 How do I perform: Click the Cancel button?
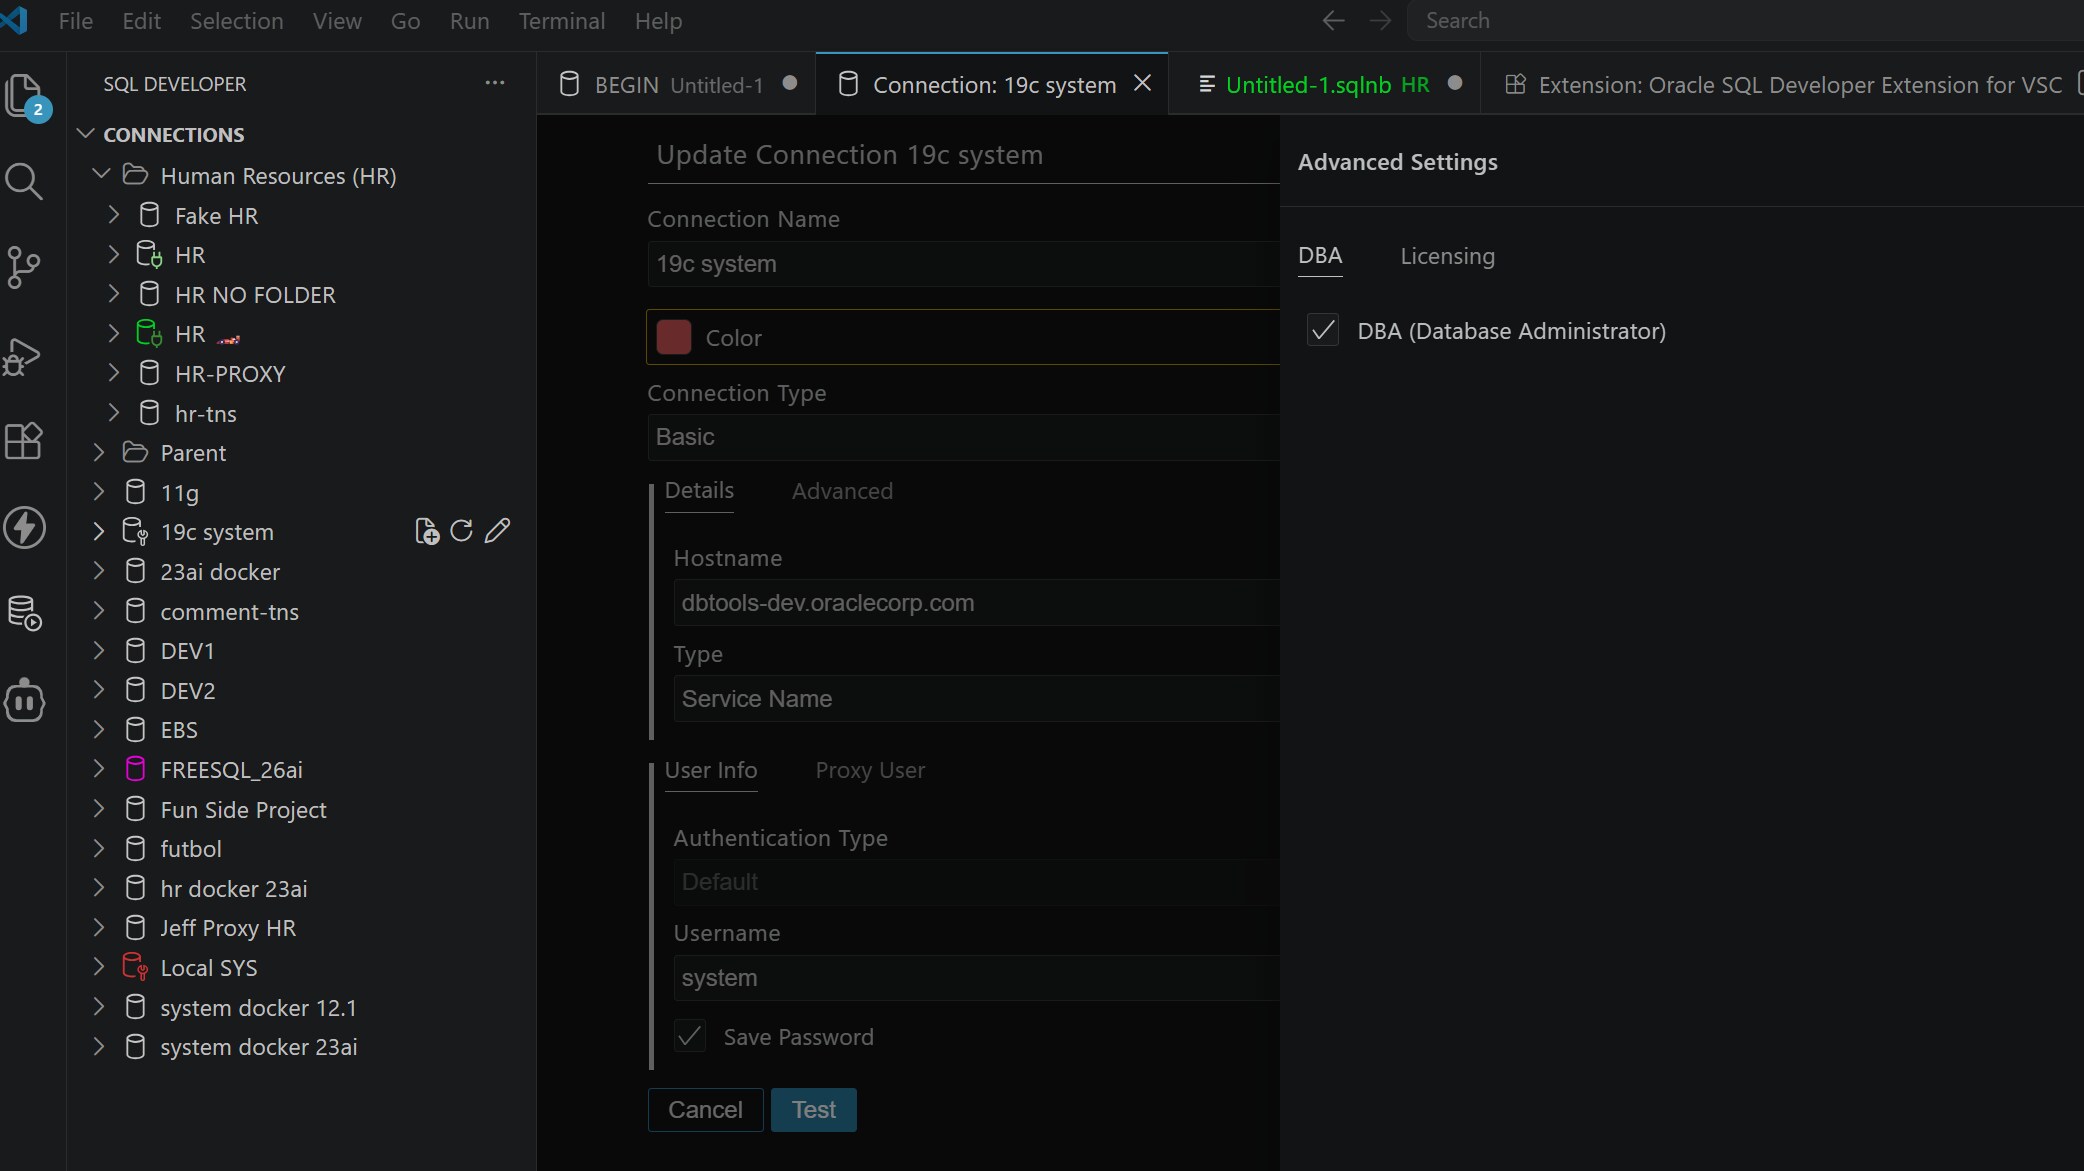705,1110
